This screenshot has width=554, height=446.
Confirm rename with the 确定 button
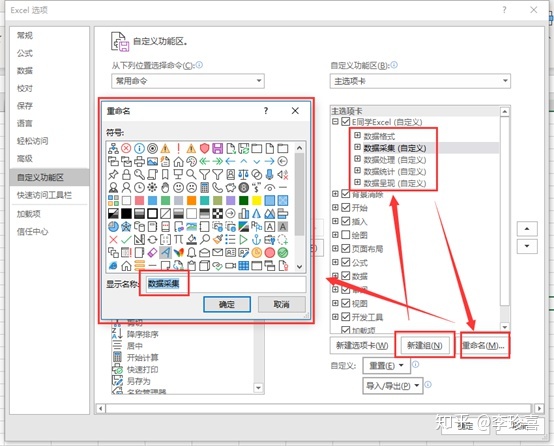[227, 304]
